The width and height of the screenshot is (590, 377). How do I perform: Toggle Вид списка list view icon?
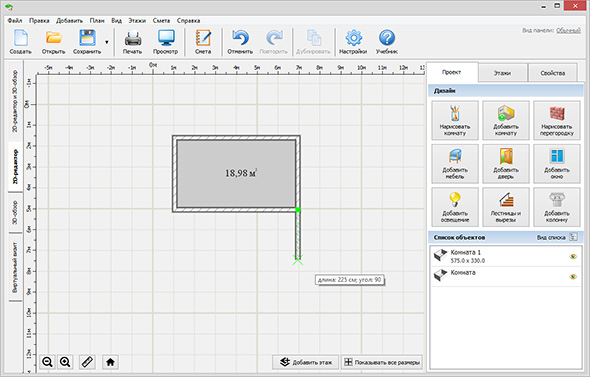(573, 237)
